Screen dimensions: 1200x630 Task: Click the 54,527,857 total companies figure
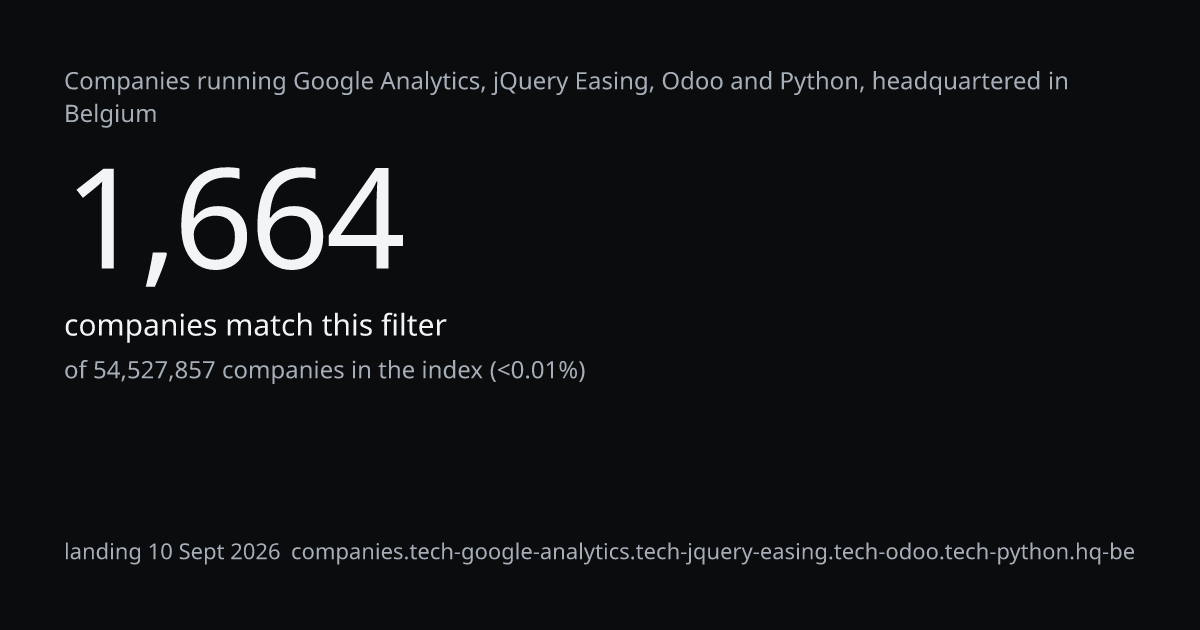pos(154,371)
